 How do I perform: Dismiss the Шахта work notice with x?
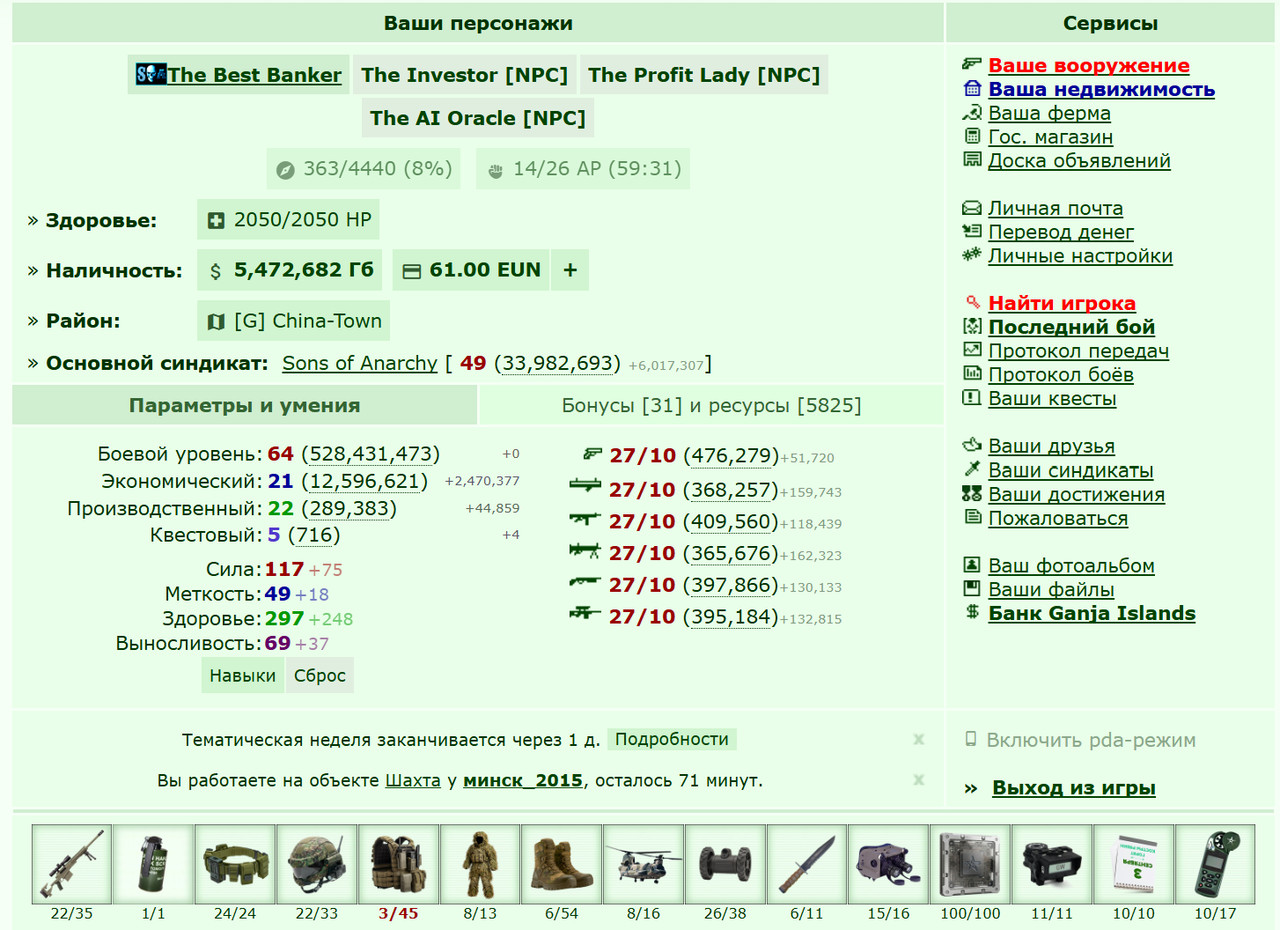pyautogui.click(x=918, y=780)
